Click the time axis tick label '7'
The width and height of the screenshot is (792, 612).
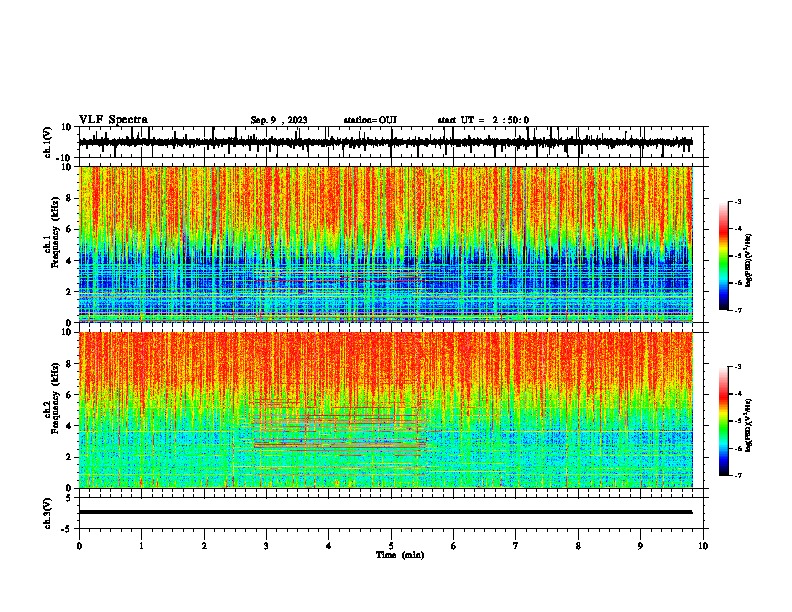tap(516, 546)
